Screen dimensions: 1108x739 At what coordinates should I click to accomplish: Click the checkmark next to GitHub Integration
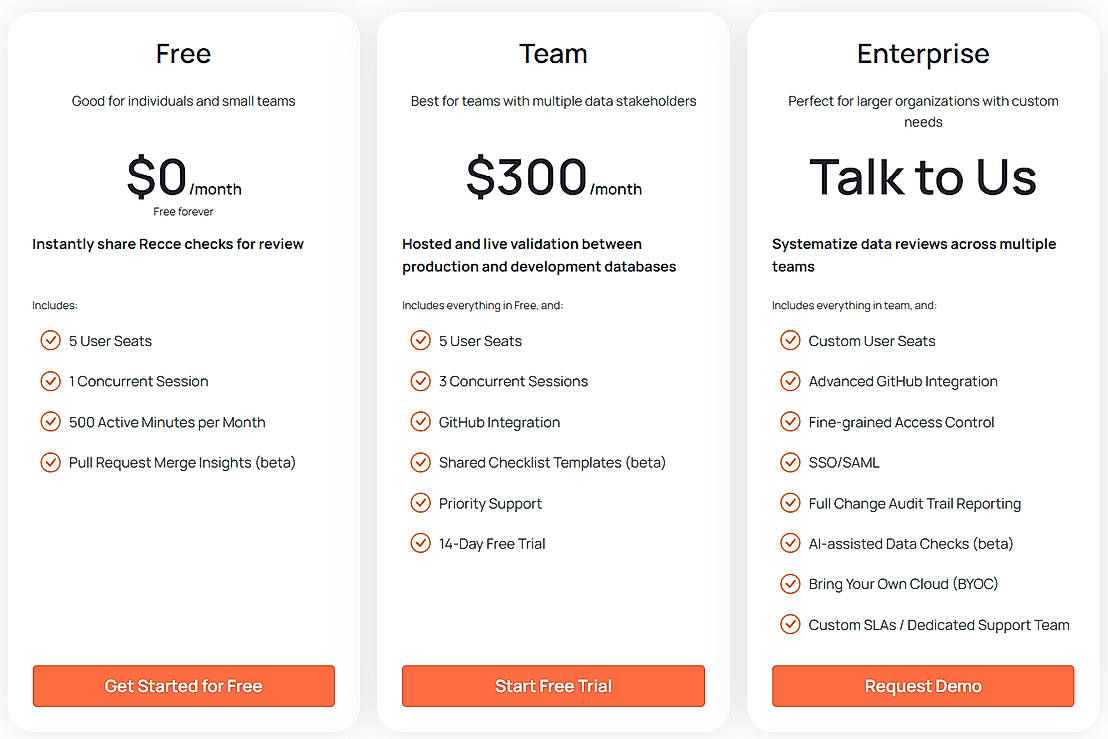point(420,422)
